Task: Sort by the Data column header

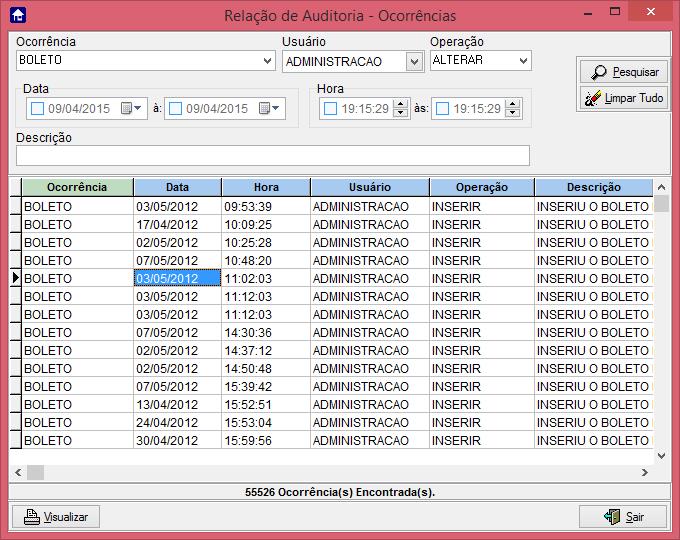Action: click(x=177, y=187)
